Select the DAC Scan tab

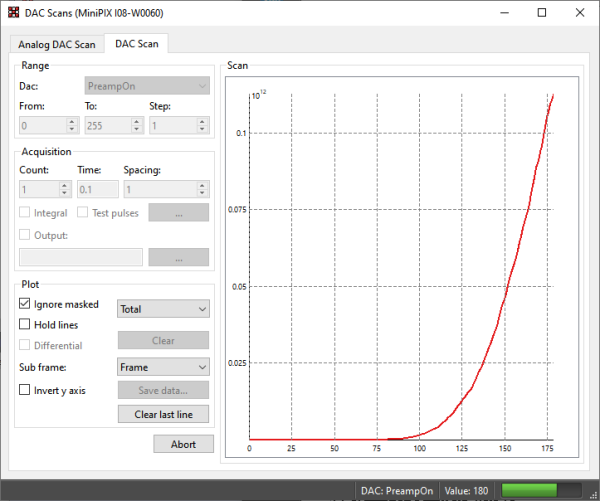click(136, 43)
